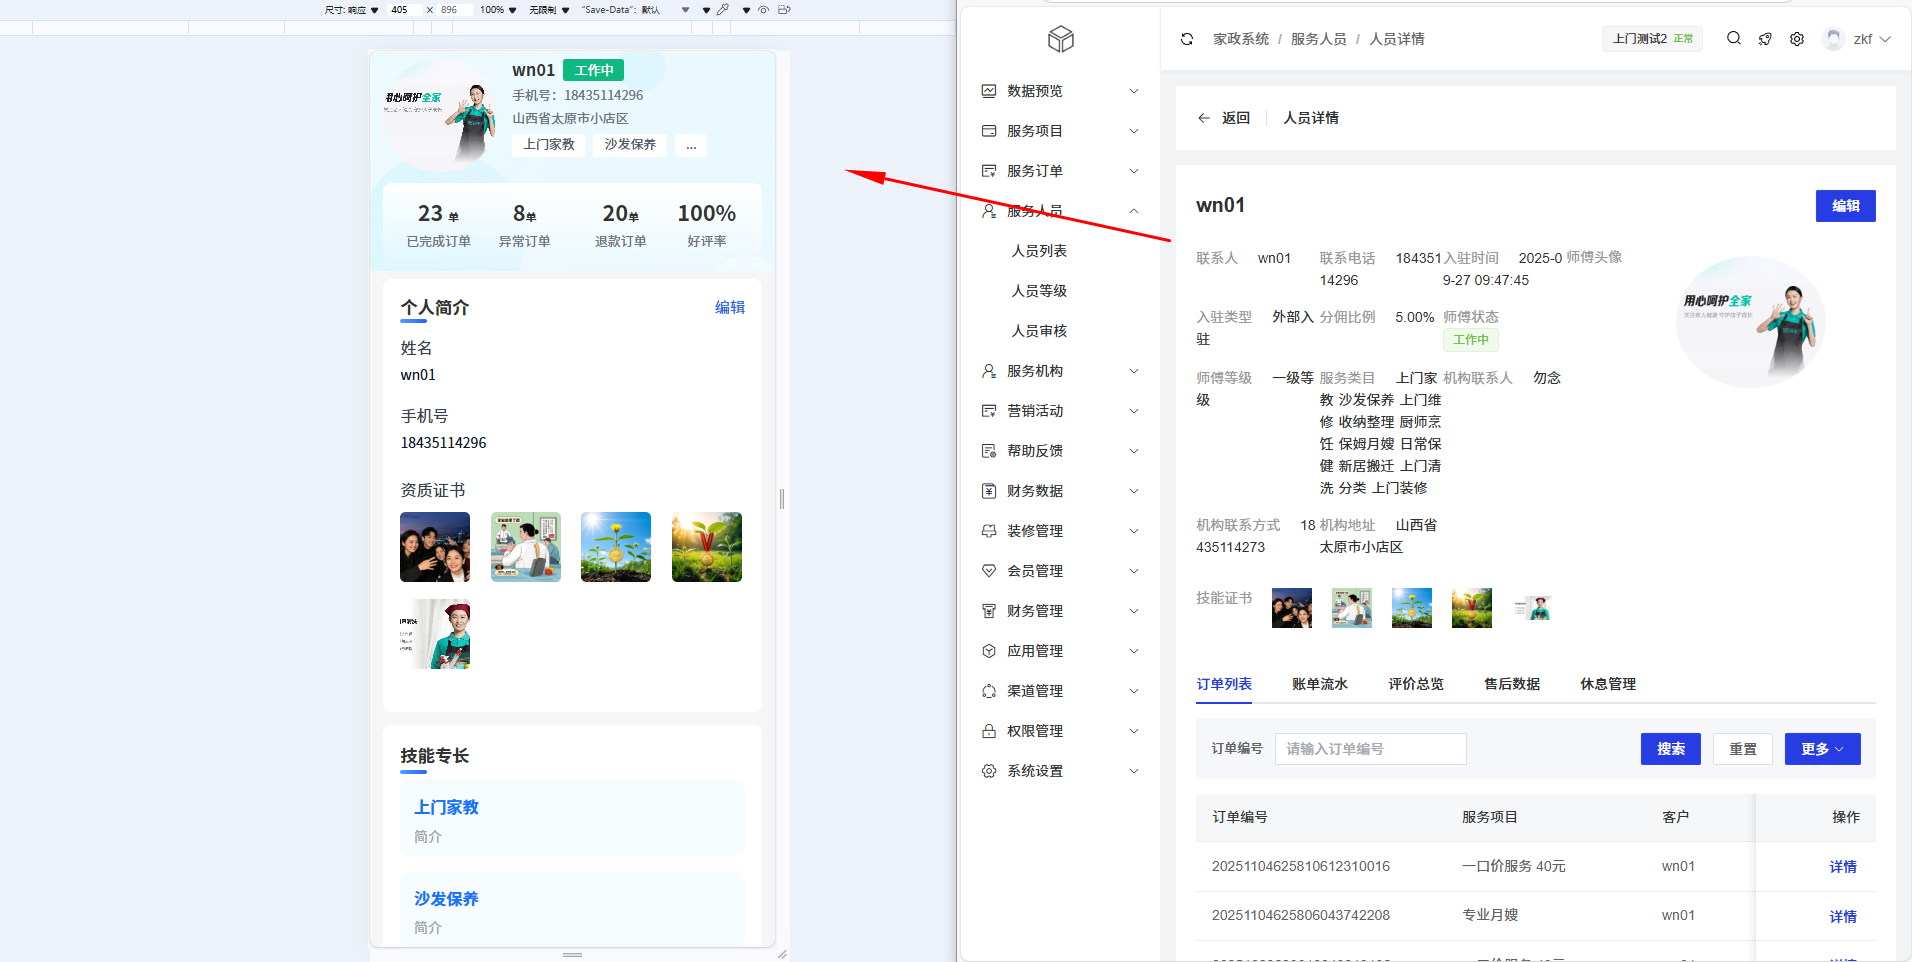Open the search icon in top header

point(1734,38)
